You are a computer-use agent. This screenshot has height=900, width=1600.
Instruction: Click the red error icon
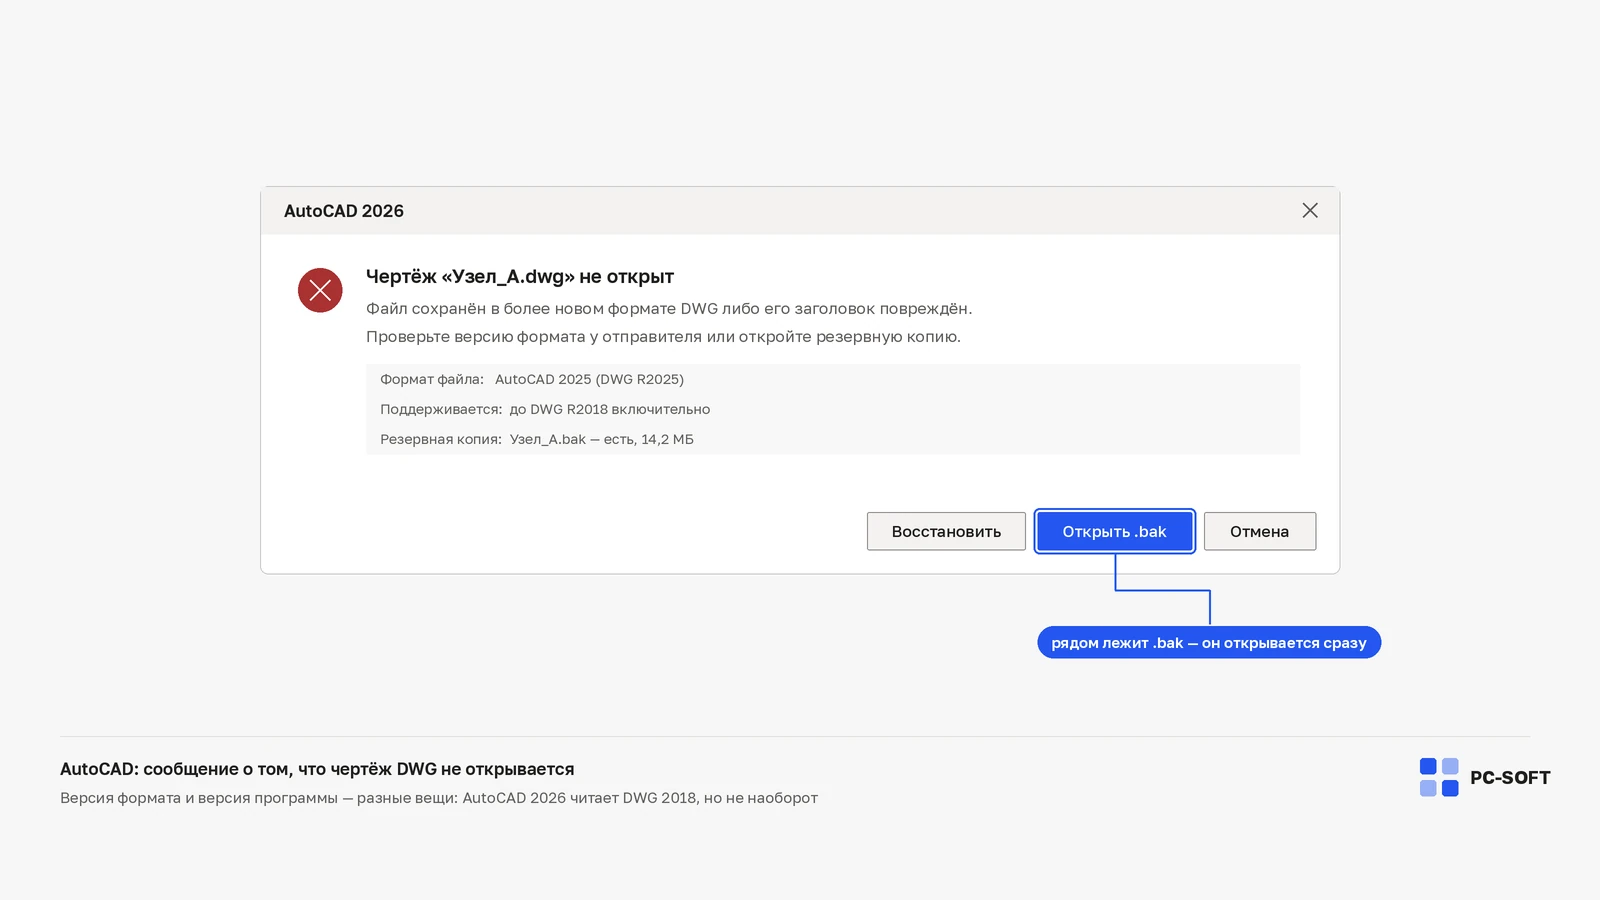click(x=320, y=290)
